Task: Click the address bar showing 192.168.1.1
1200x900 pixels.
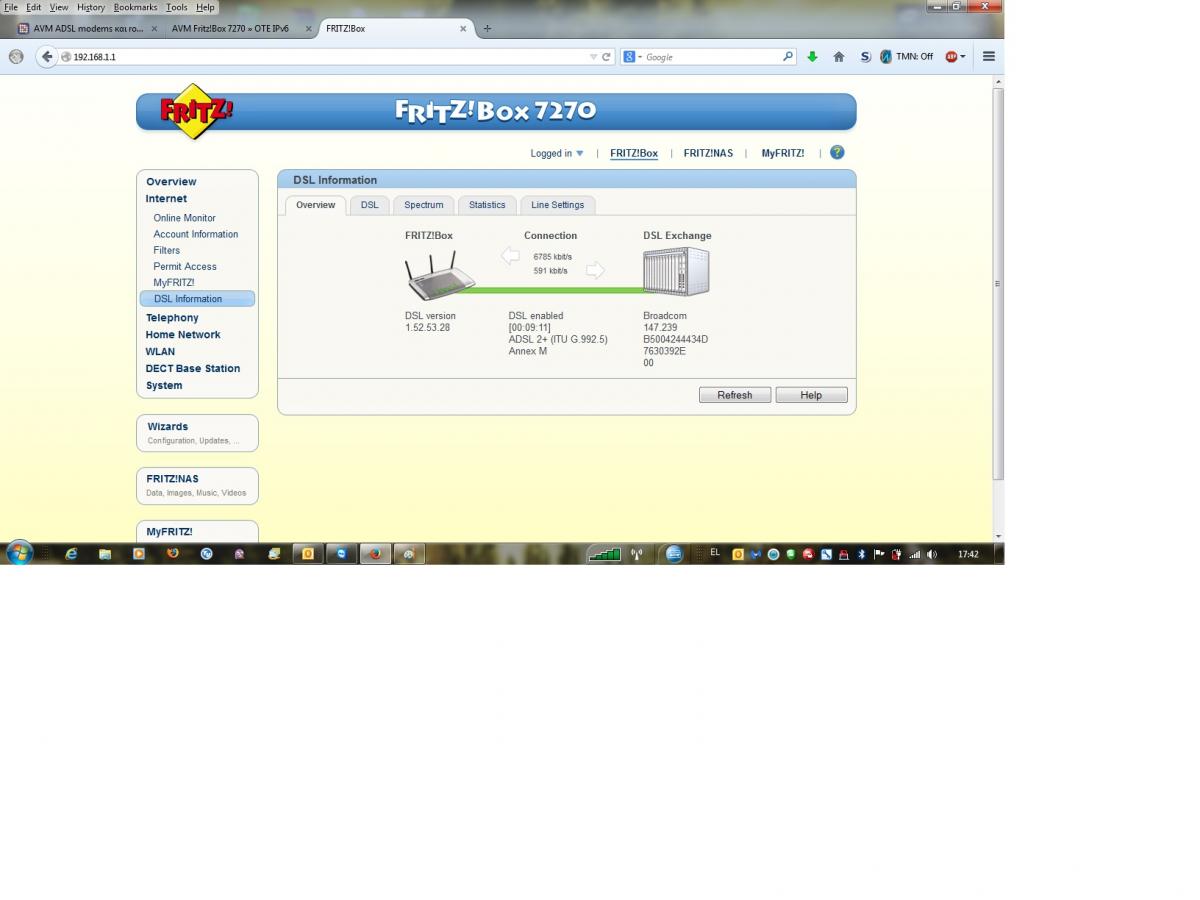Action: click(325, 57)
